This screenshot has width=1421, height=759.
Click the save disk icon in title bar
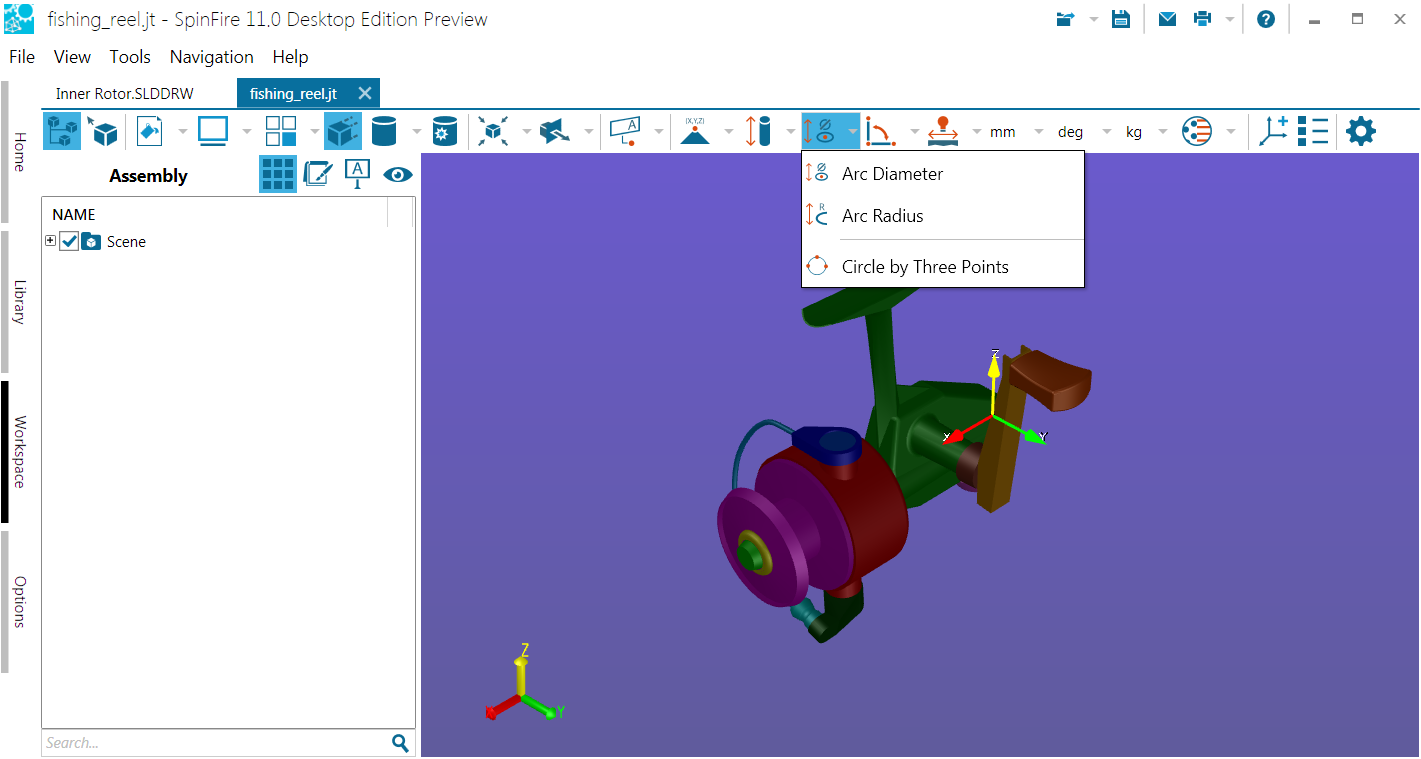pos(1121,19)
